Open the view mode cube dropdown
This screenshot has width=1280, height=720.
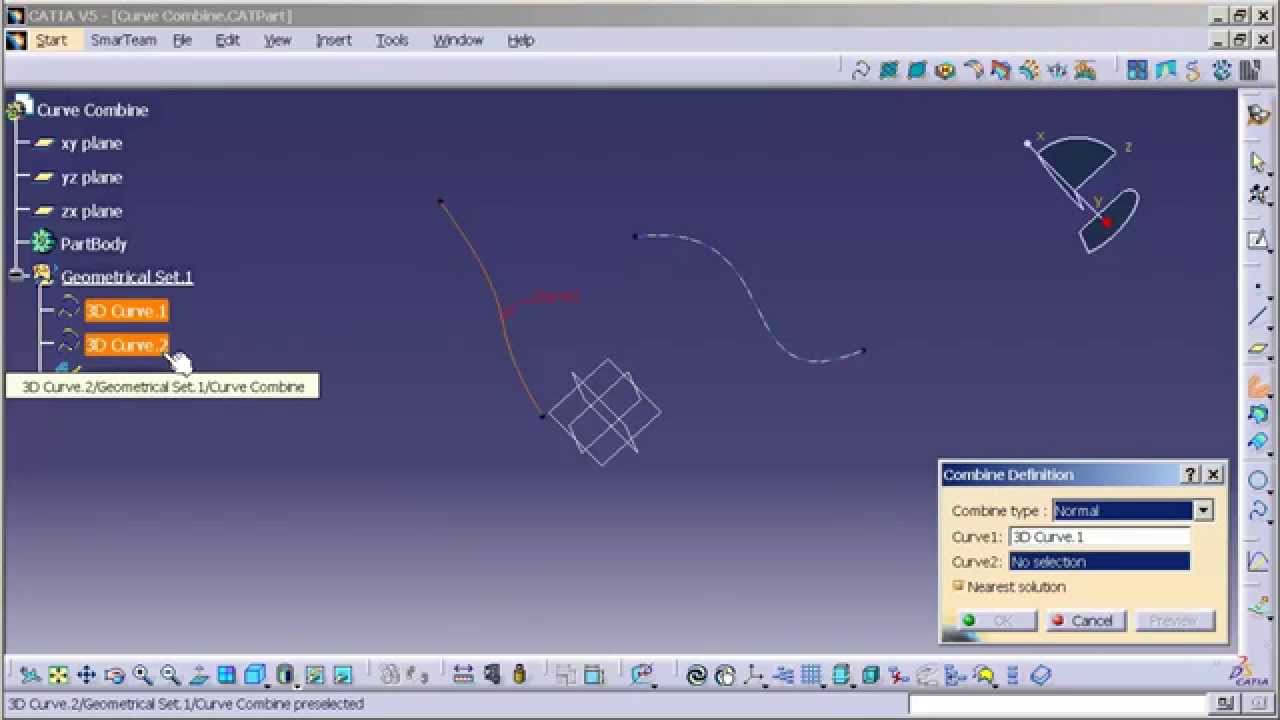[x=267, y=685]
